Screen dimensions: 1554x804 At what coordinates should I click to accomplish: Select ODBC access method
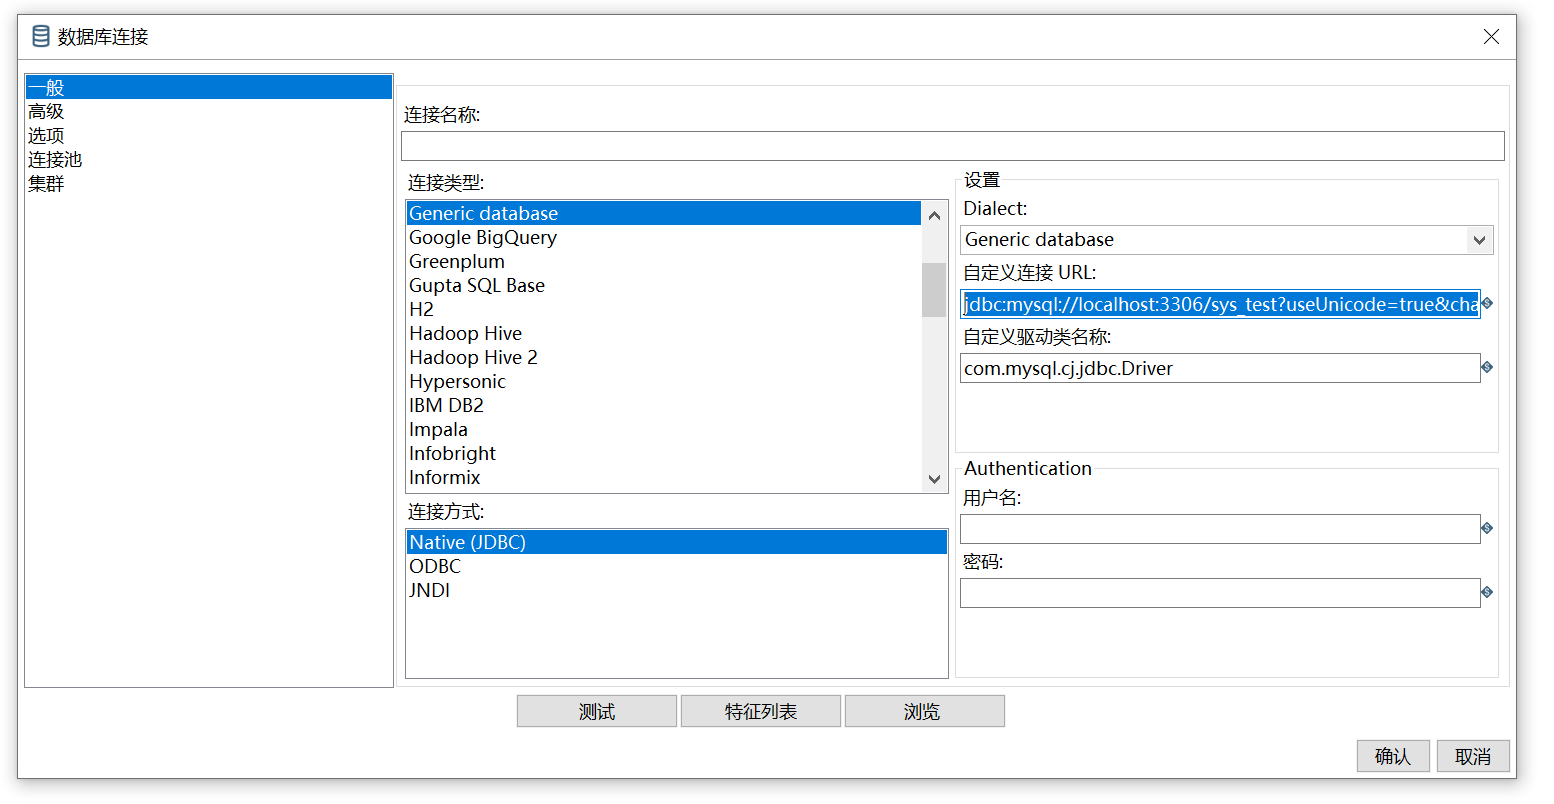(x=677, y=566)
